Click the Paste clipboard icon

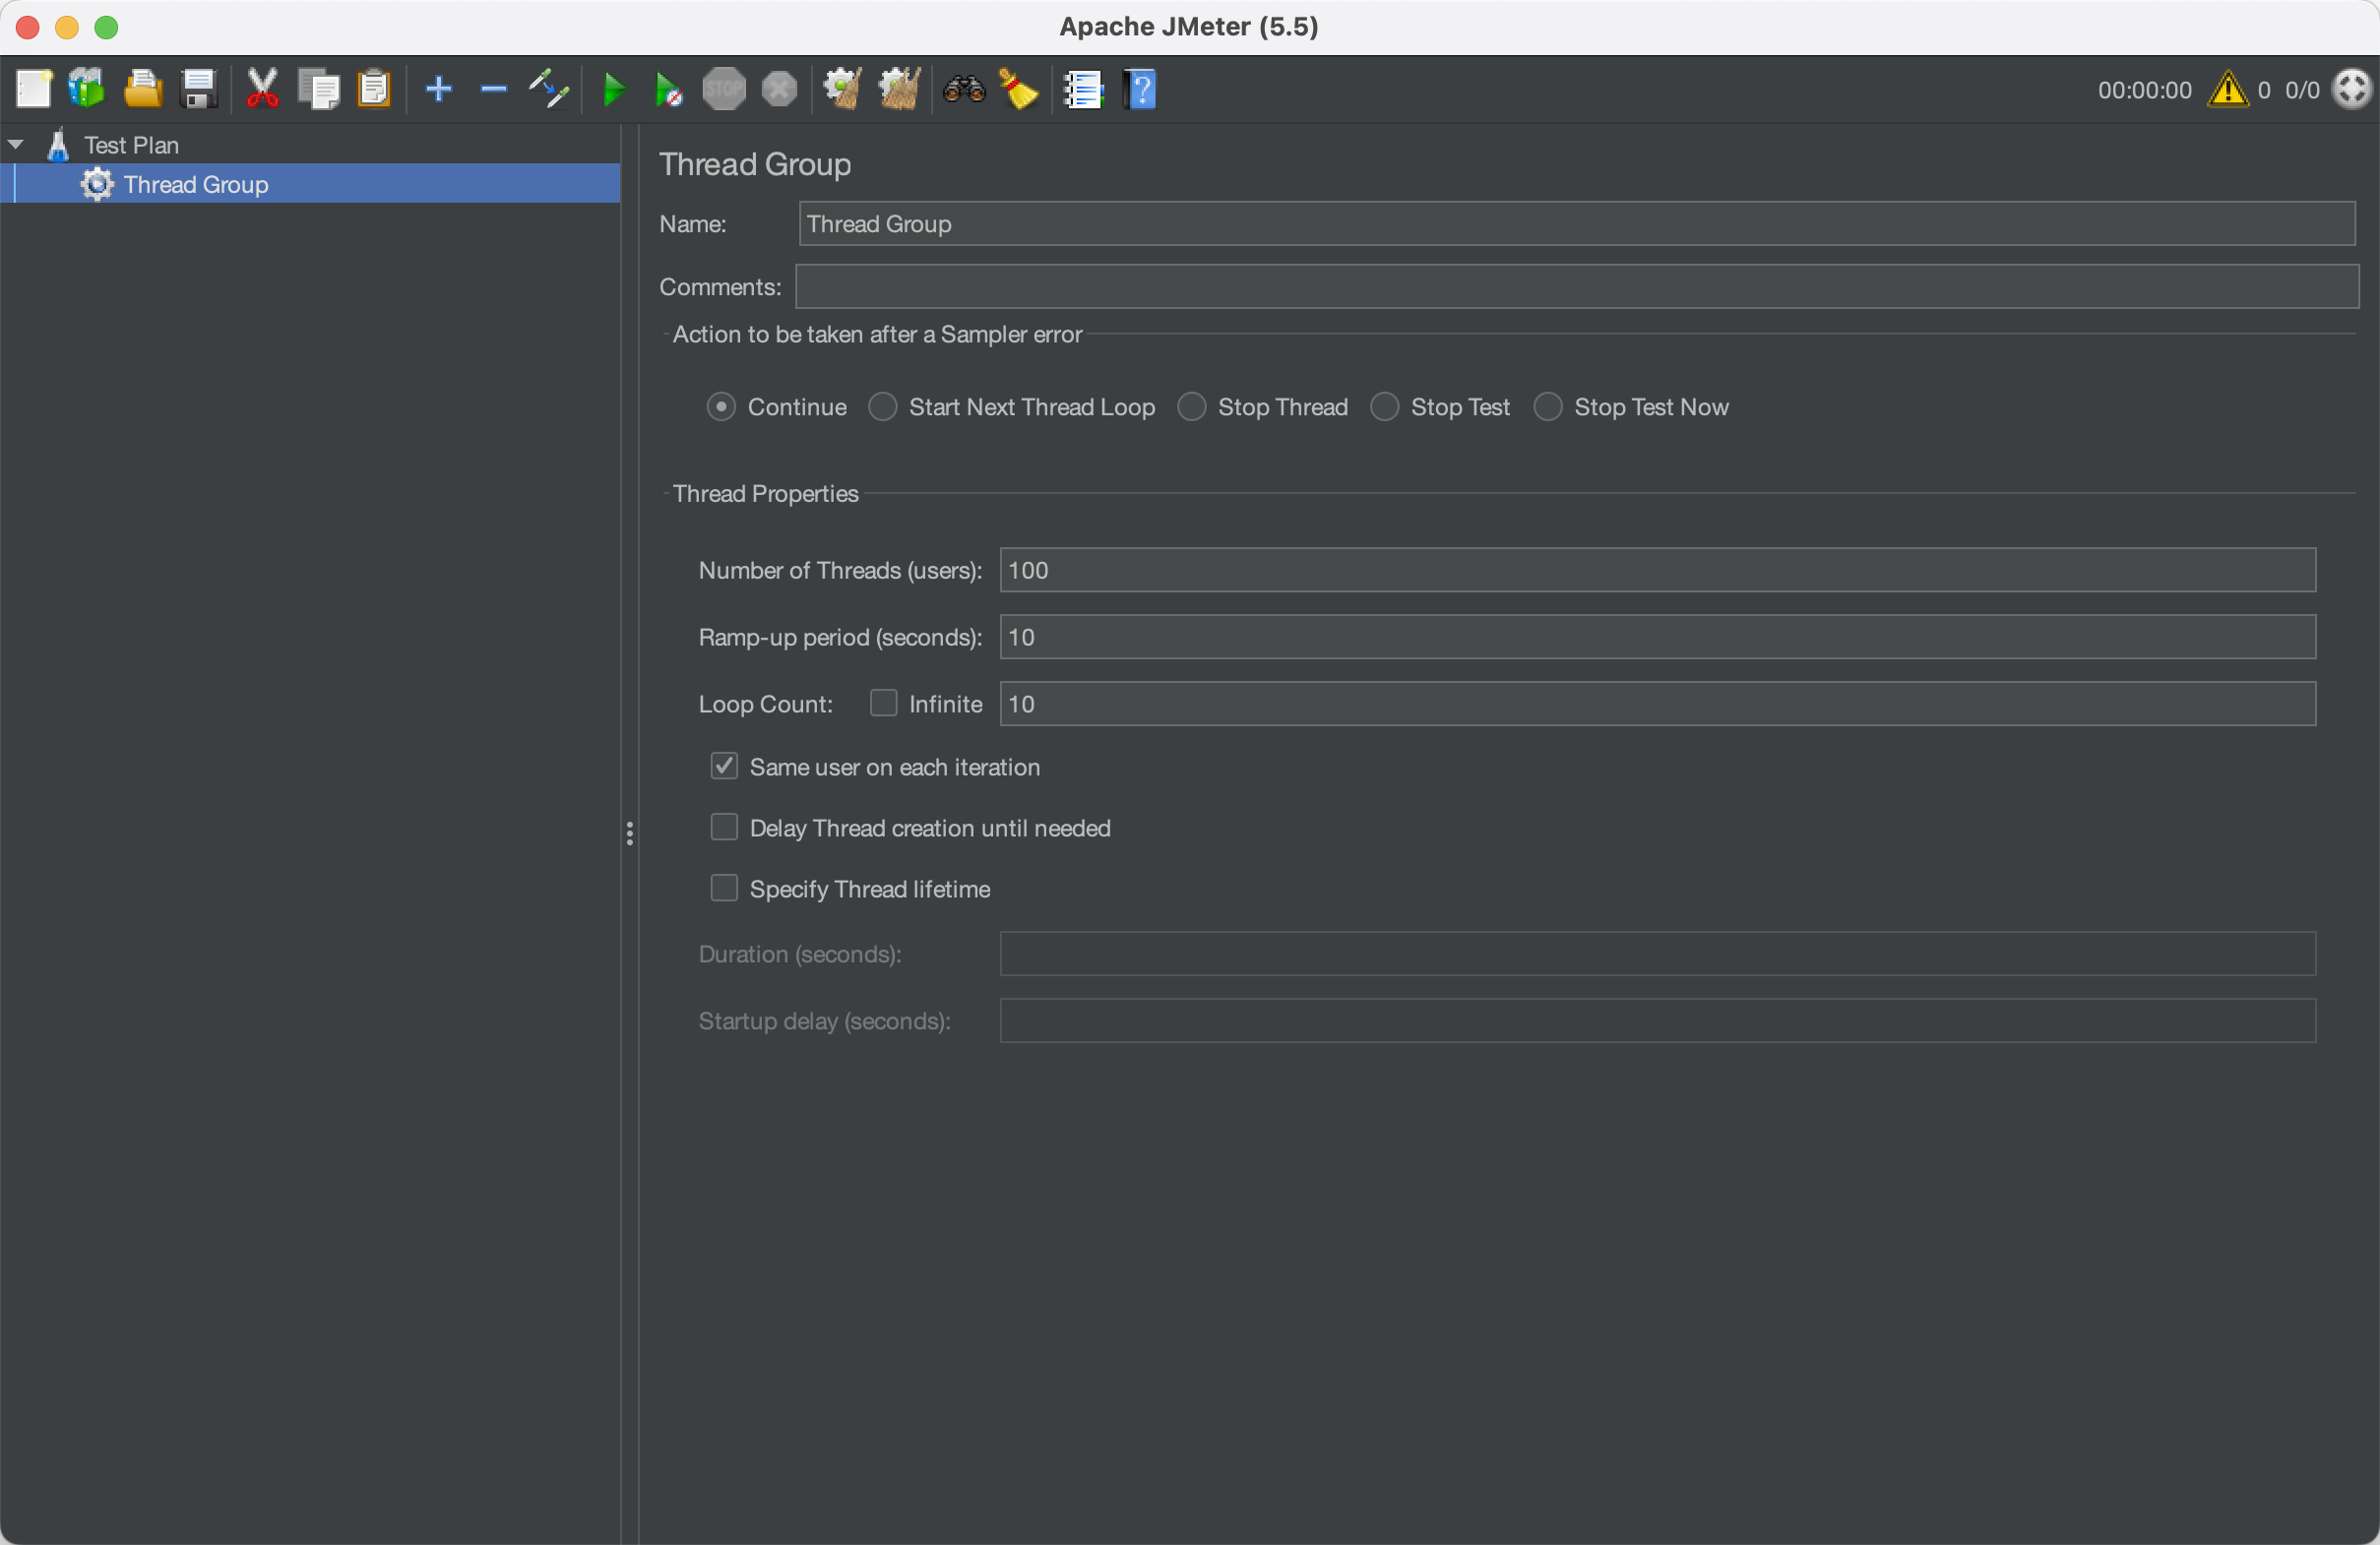[x=374, y=89]
